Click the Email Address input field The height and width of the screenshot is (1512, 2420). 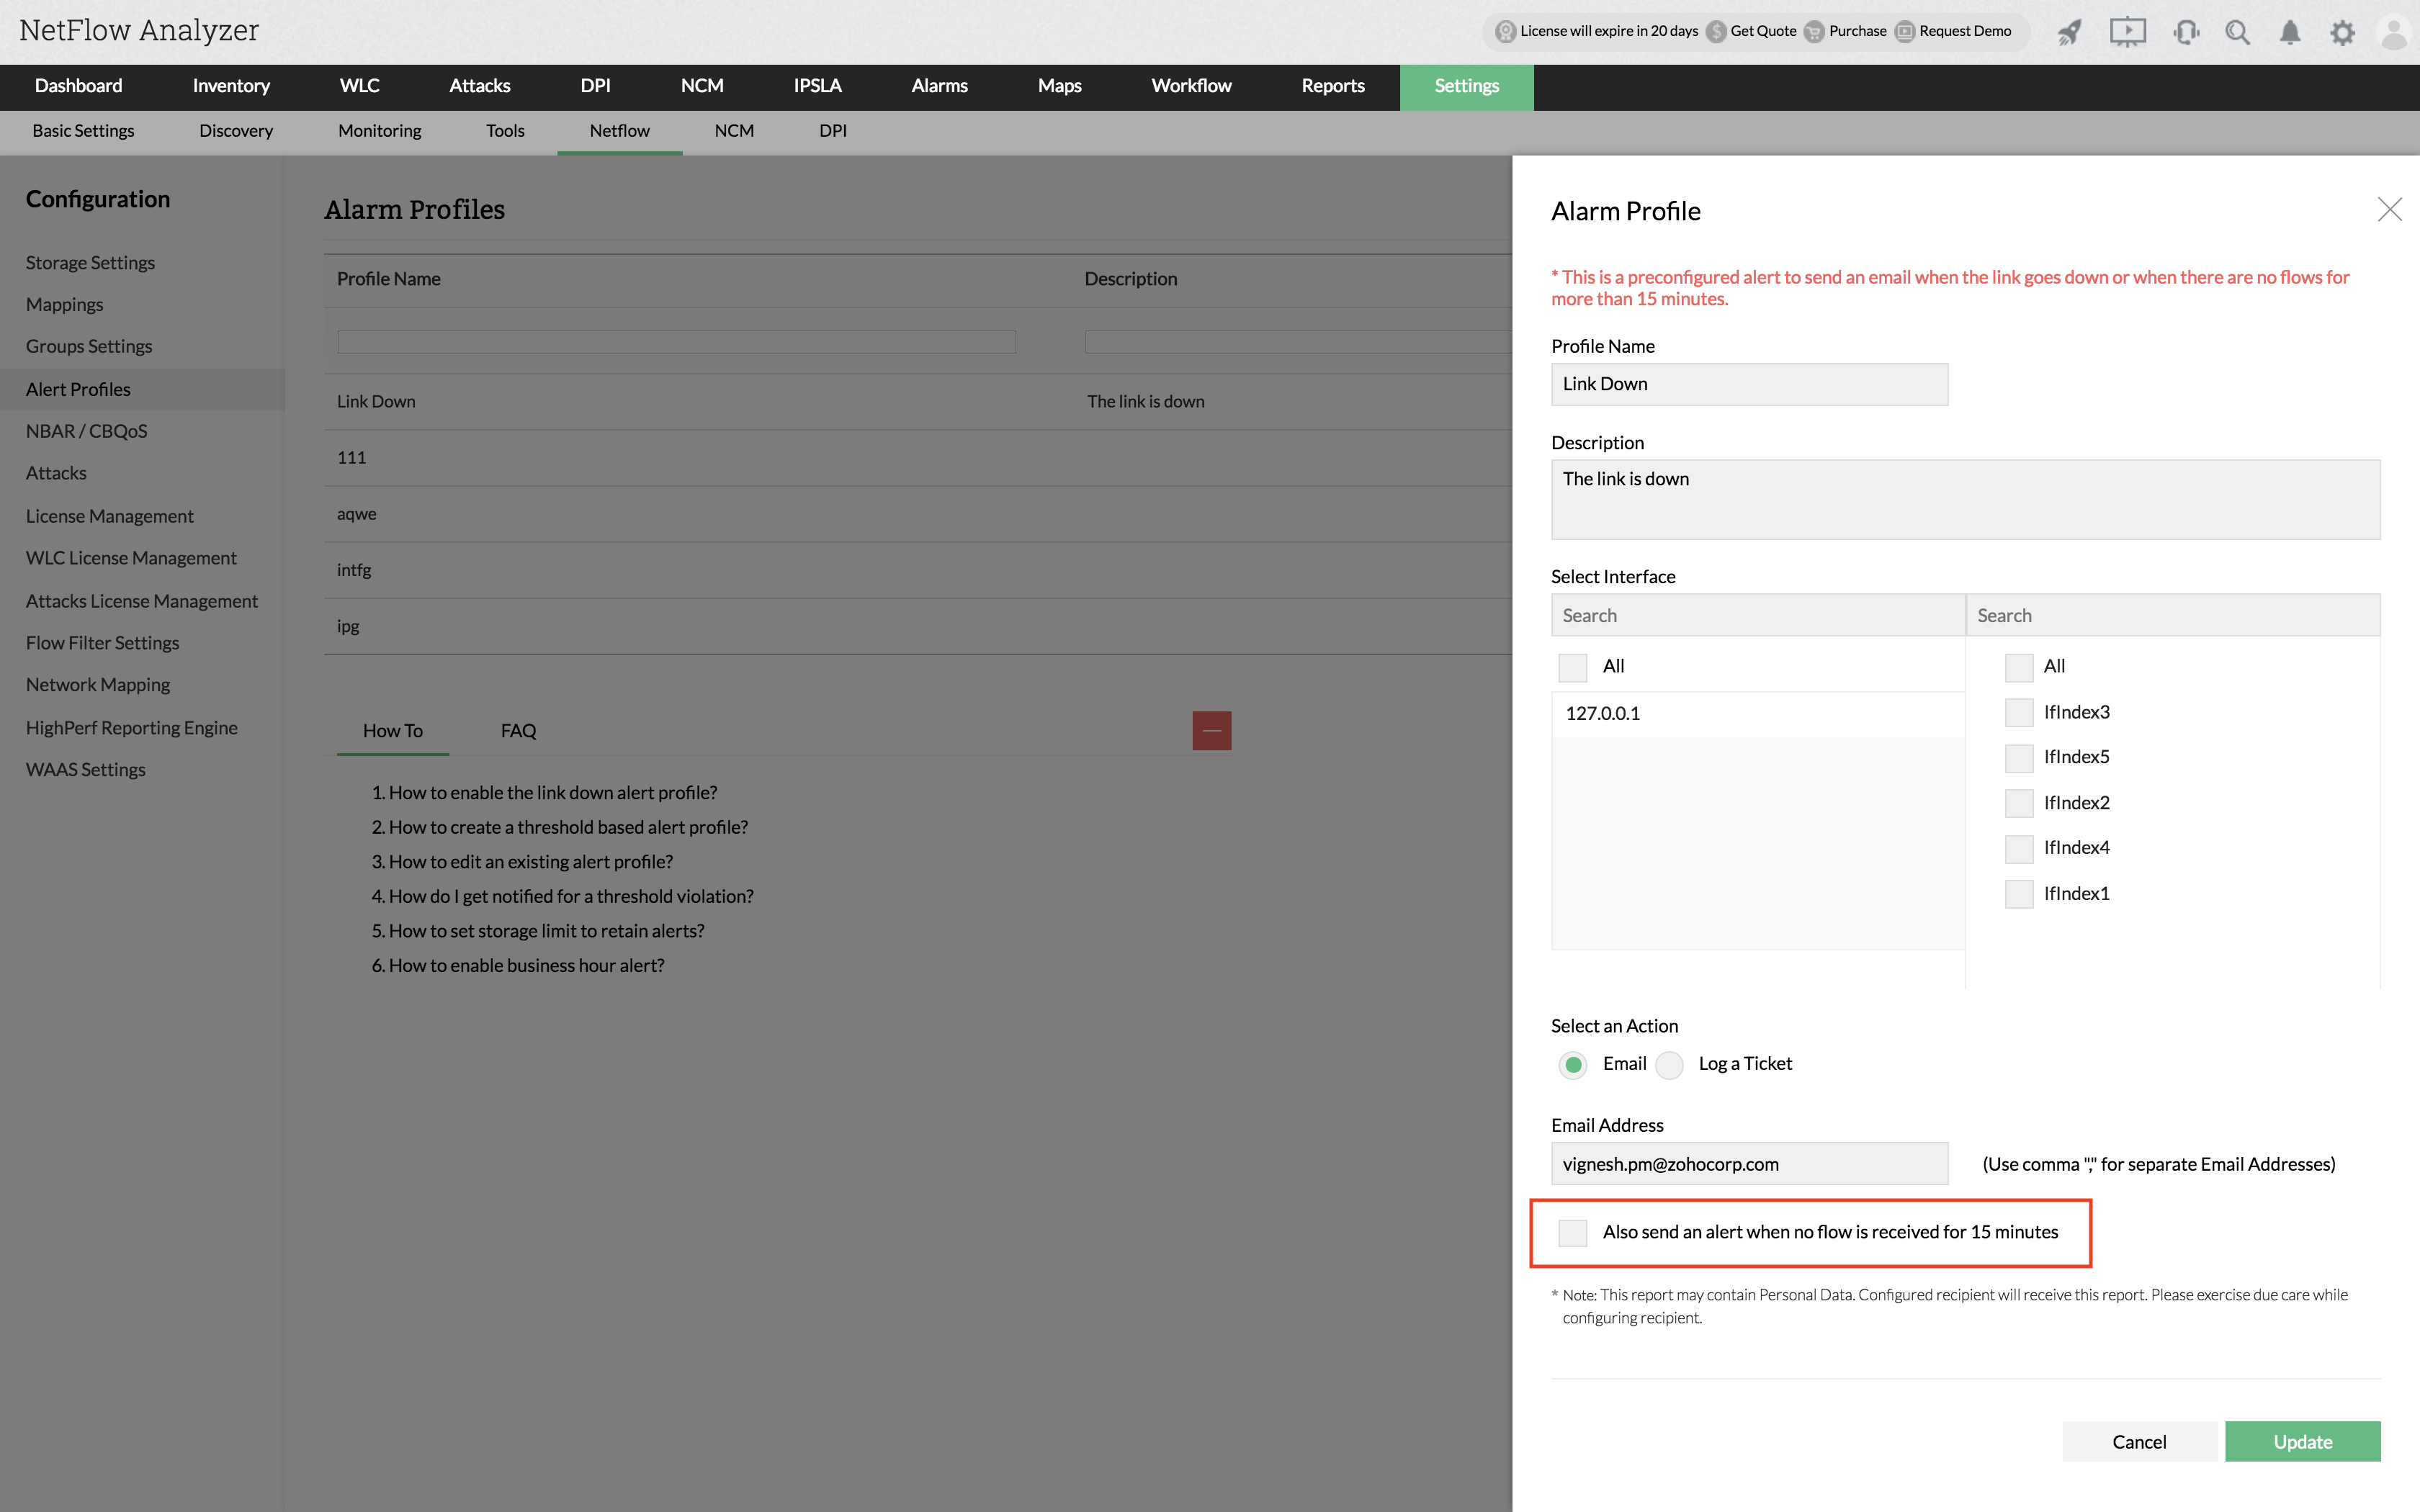click(1749, 1164)
